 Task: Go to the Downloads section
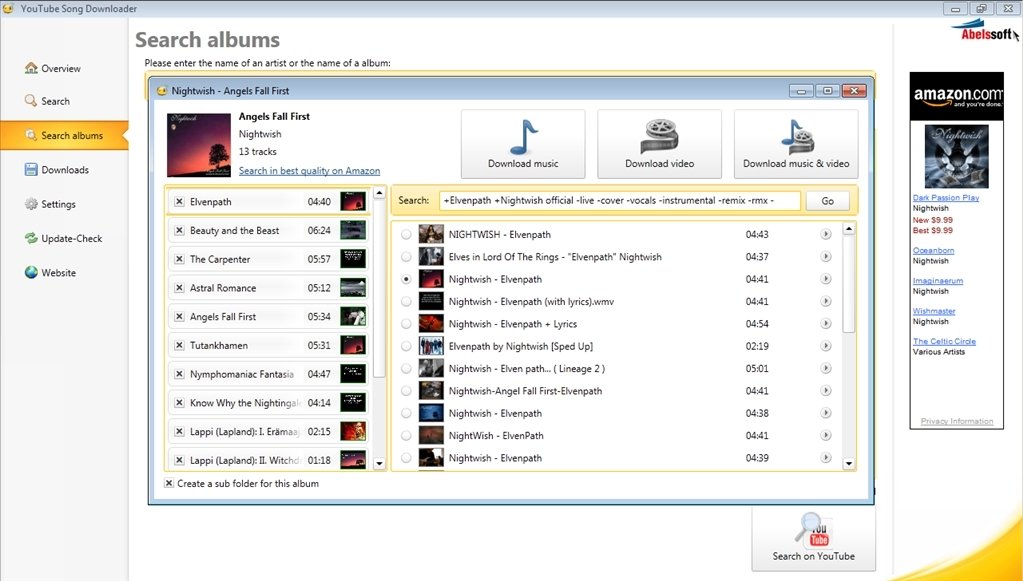tap(57, 170)
